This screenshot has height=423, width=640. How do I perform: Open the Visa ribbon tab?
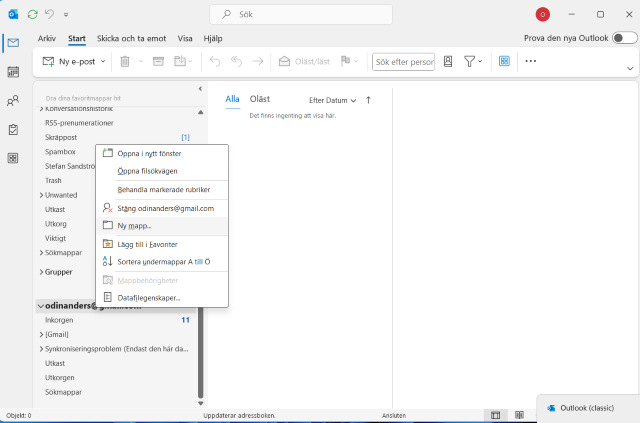[185, 38]
